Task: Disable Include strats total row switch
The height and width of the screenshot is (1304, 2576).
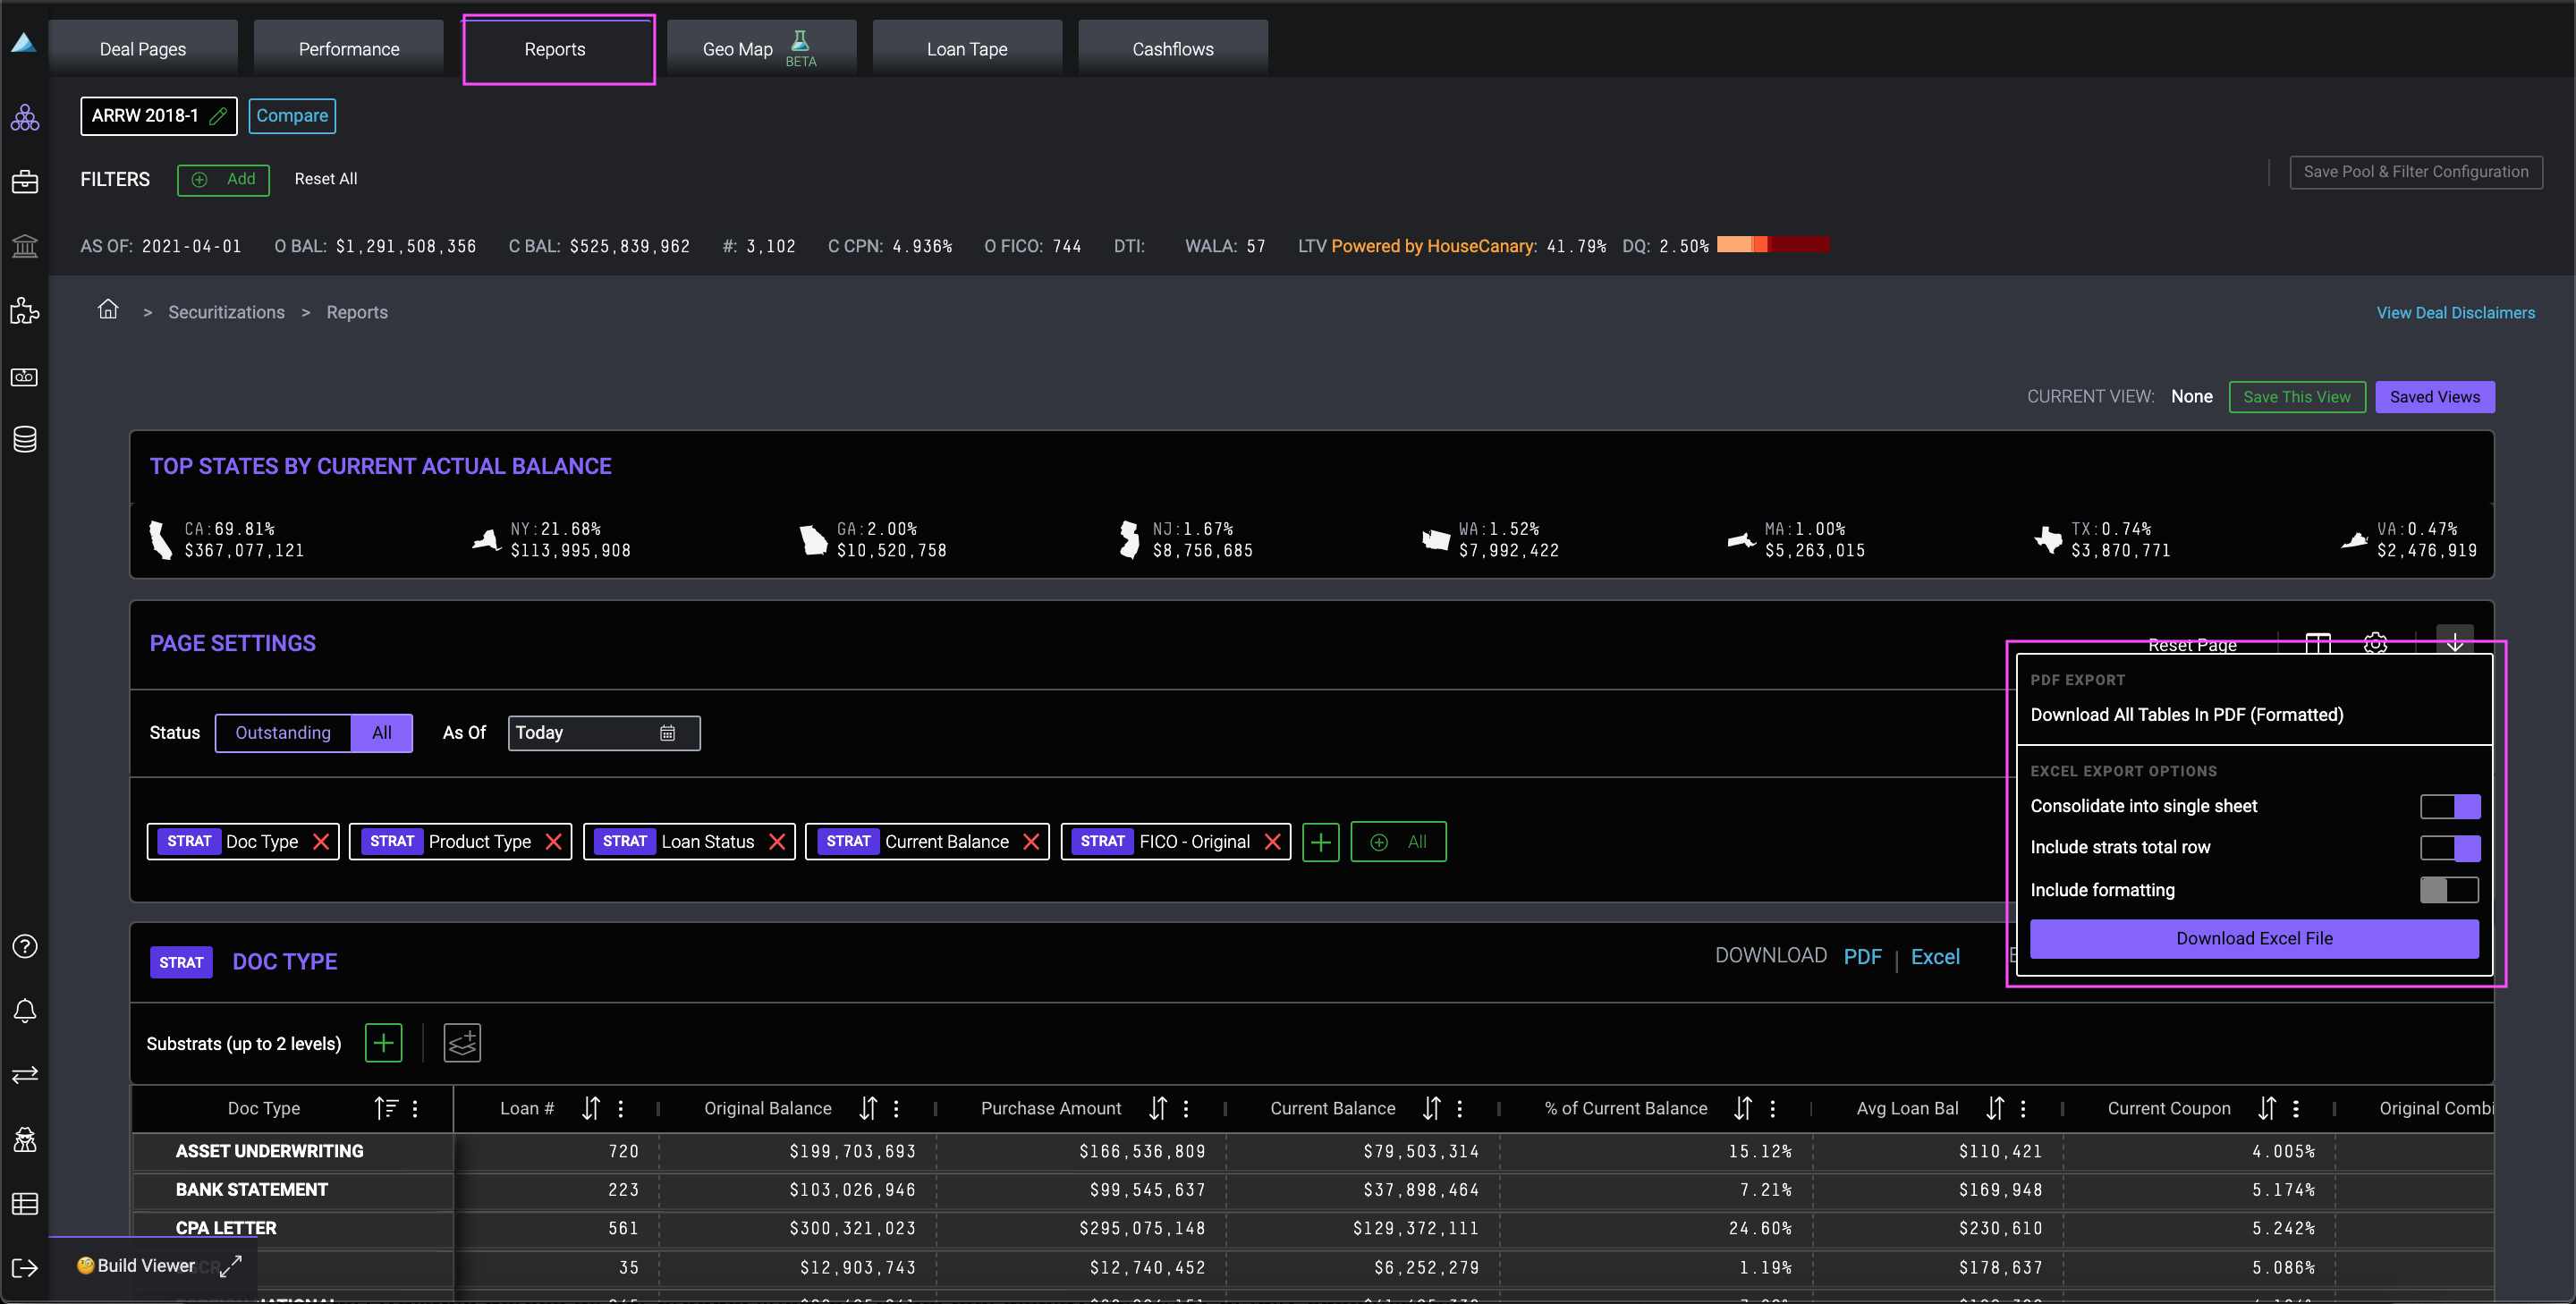Action: click(2449, 848)
